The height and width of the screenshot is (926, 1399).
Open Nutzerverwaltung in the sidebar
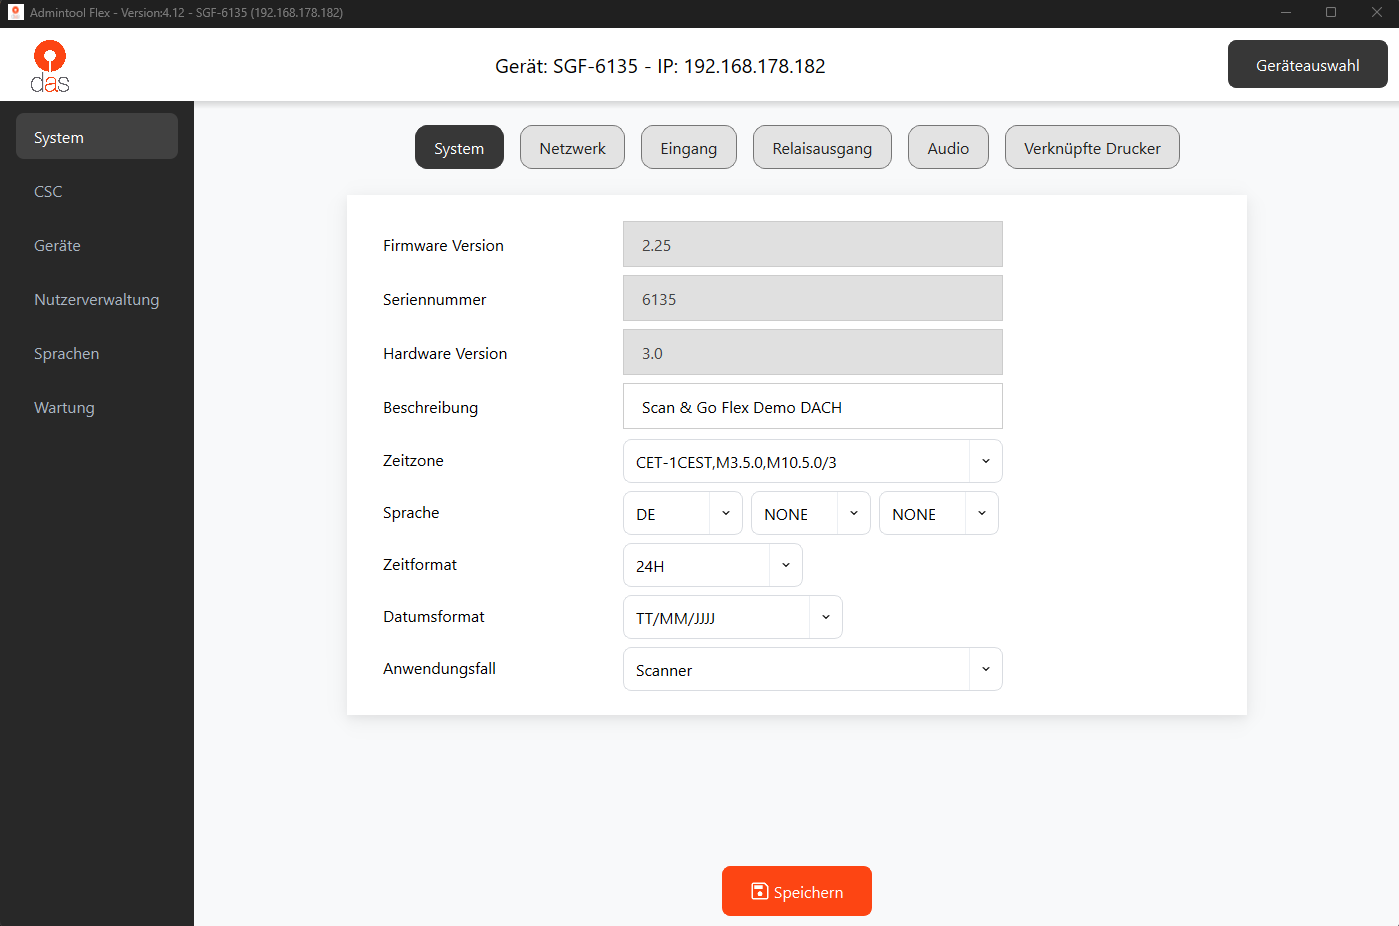click(x=97, y=299)
